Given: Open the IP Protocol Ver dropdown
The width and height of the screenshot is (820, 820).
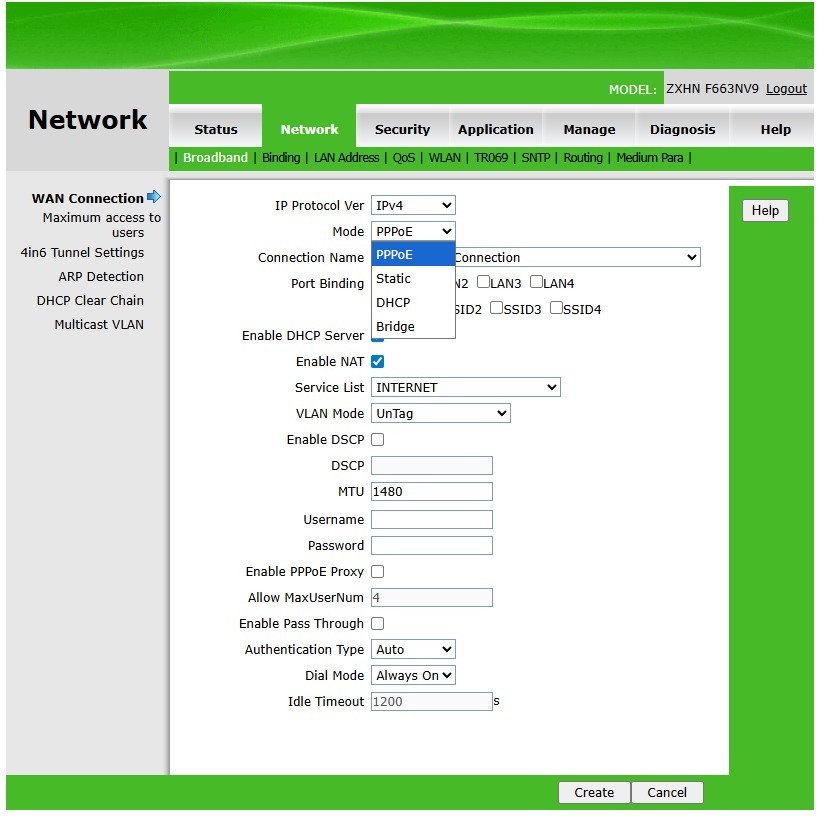Looking at the screenshot, I should [x=413, y=206].
